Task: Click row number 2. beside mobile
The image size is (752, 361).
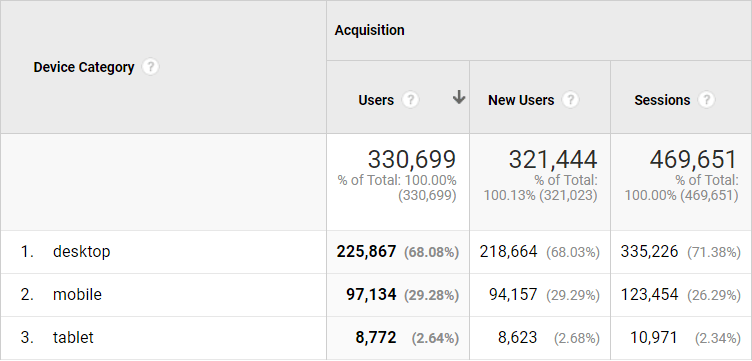Action: (x=27, y=294)
